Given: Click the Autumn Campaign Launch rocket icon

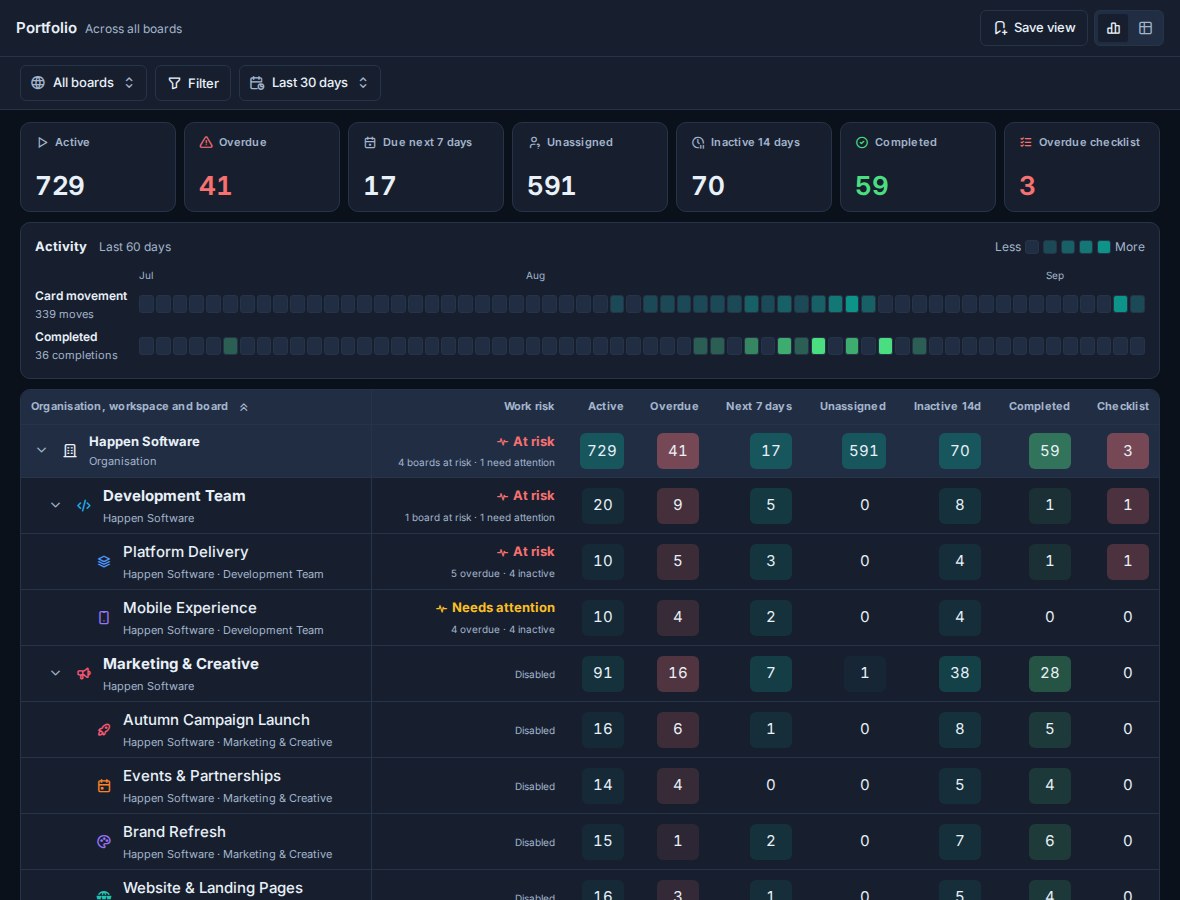Looking at the screenshot, I should 104,729.
